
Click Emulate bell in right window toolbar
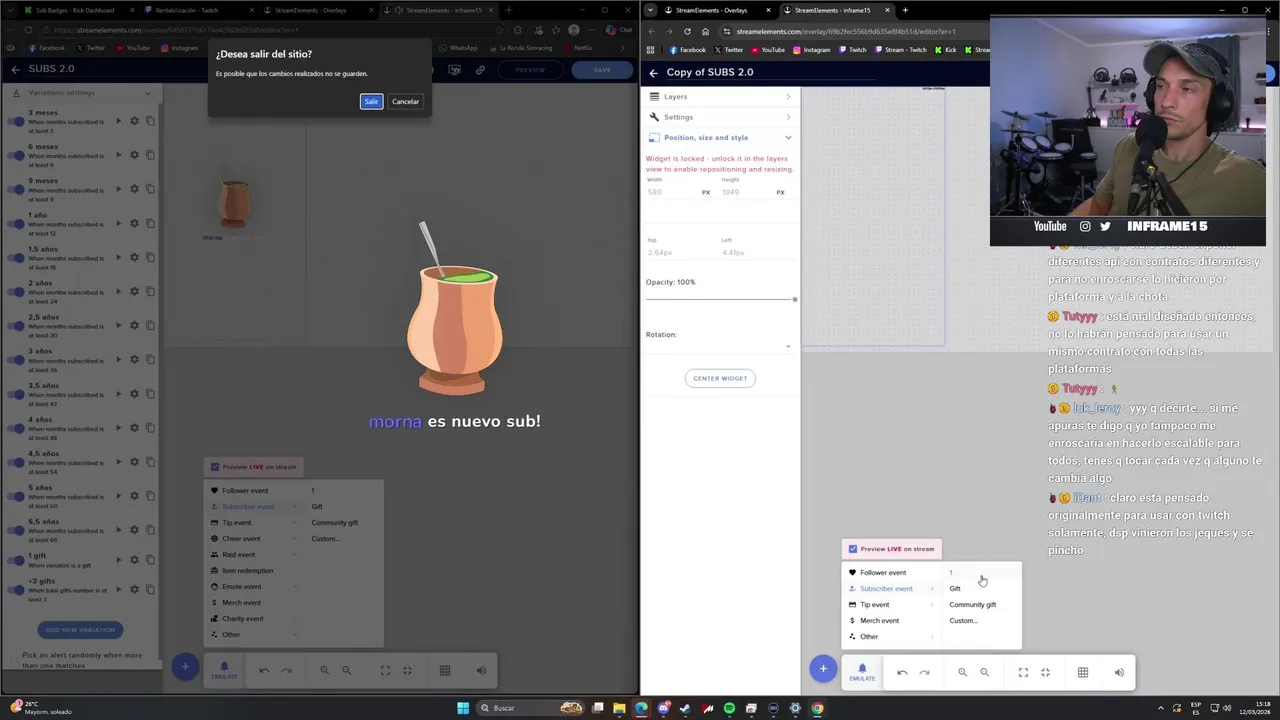(x=862, y=672)
